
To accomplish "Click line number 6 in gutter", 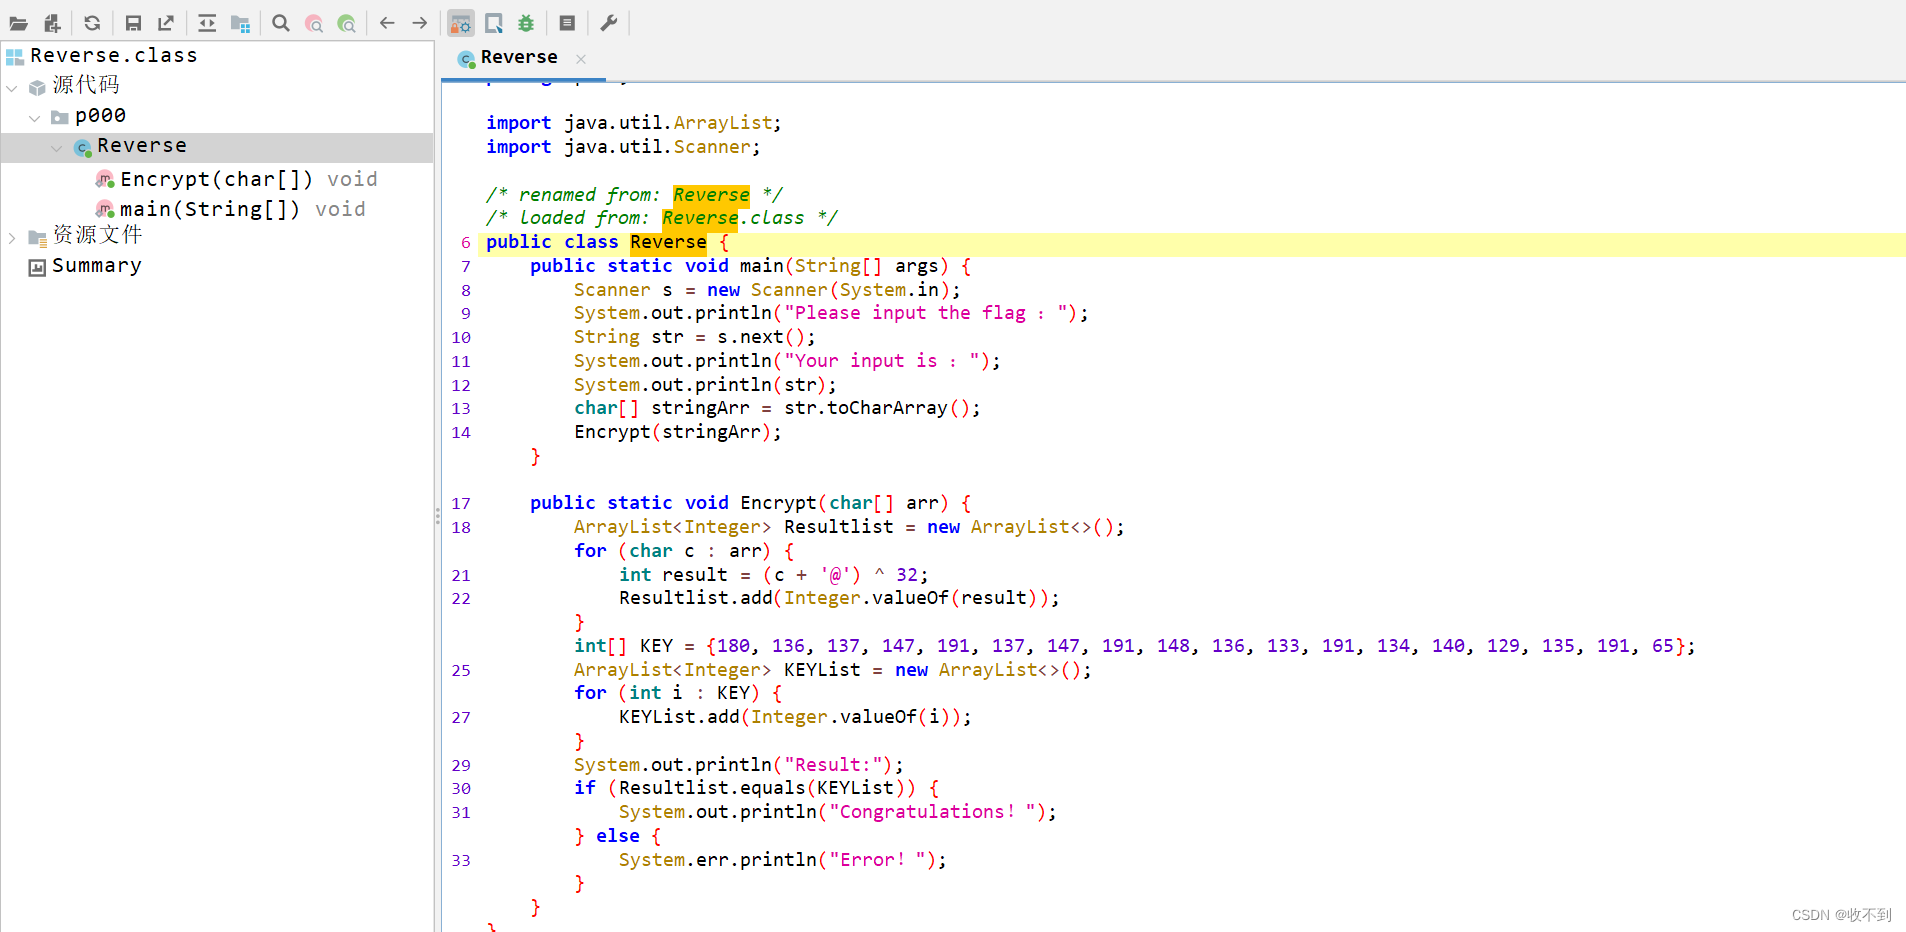I will (x=465, y=243).
